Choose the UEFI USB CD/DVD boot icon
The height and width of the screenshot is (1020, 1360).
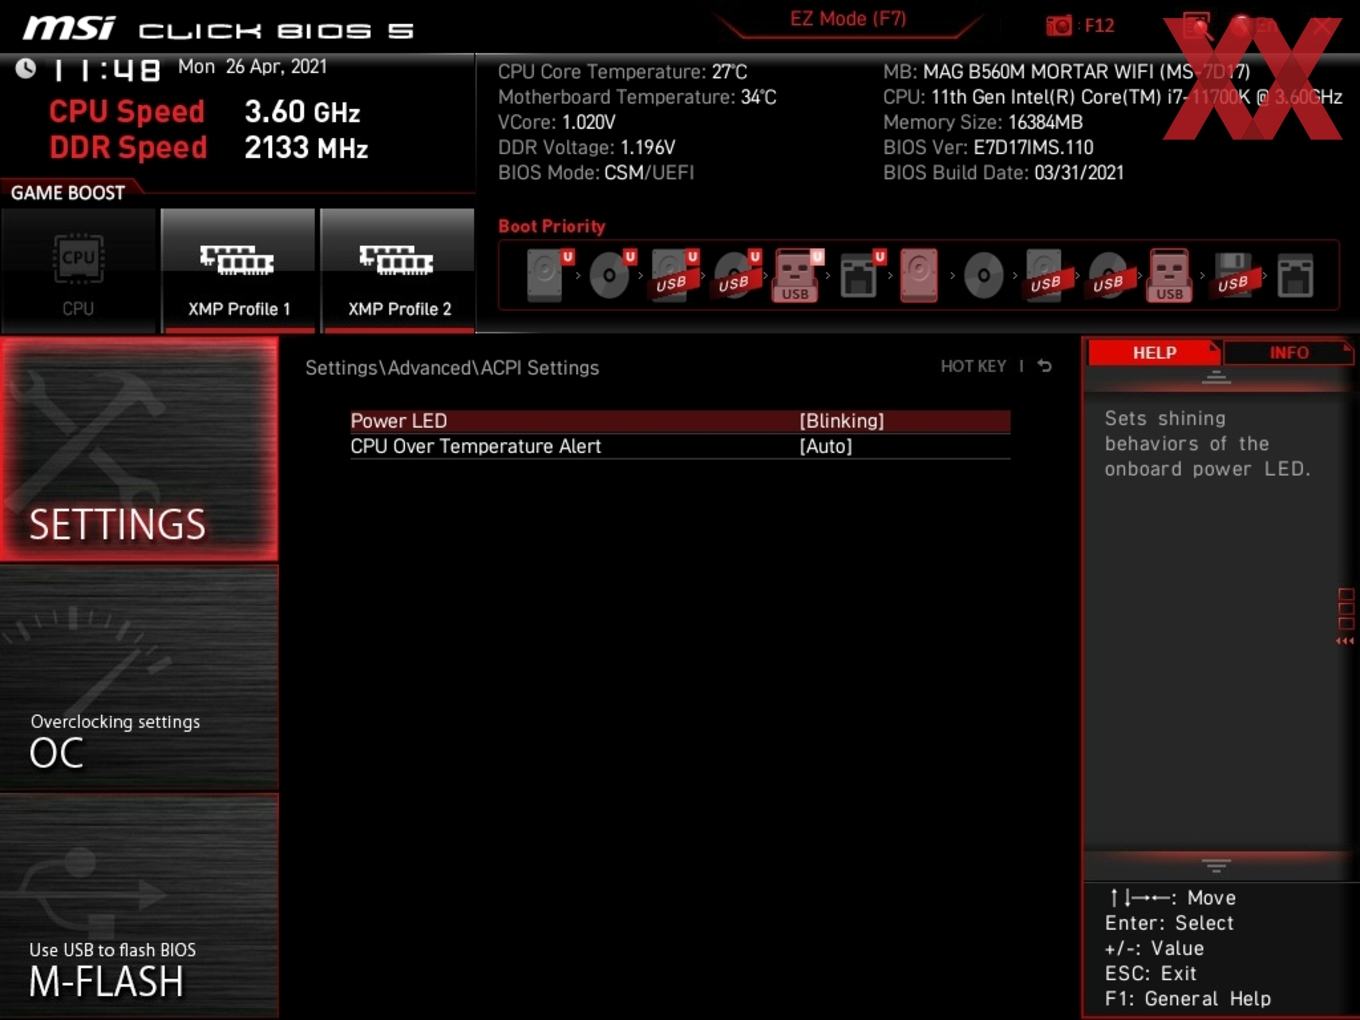point(736,275)
